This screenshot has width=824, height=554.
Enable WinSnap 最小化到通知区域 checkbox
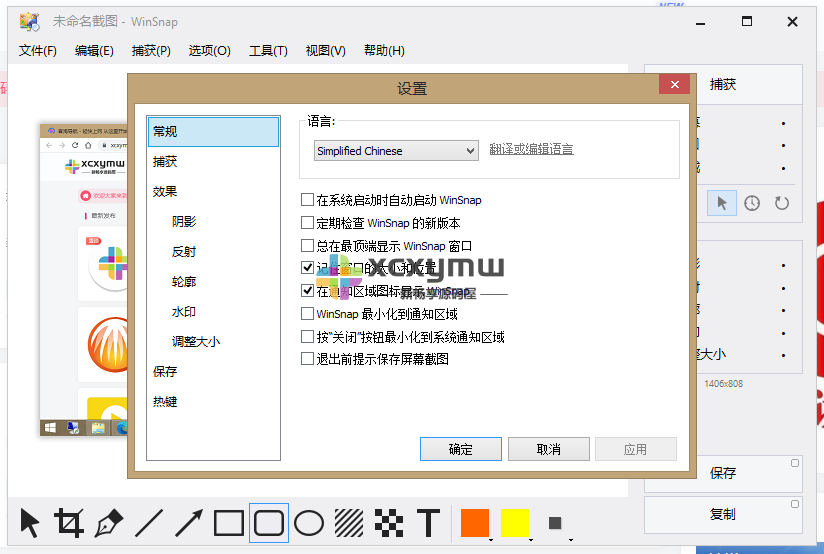click(x=307, y=314)
